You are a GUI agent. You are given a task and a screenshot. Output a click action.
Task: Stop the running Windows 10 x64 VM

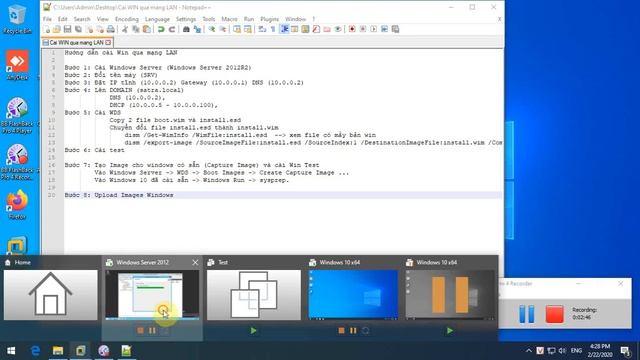(341, 331)
